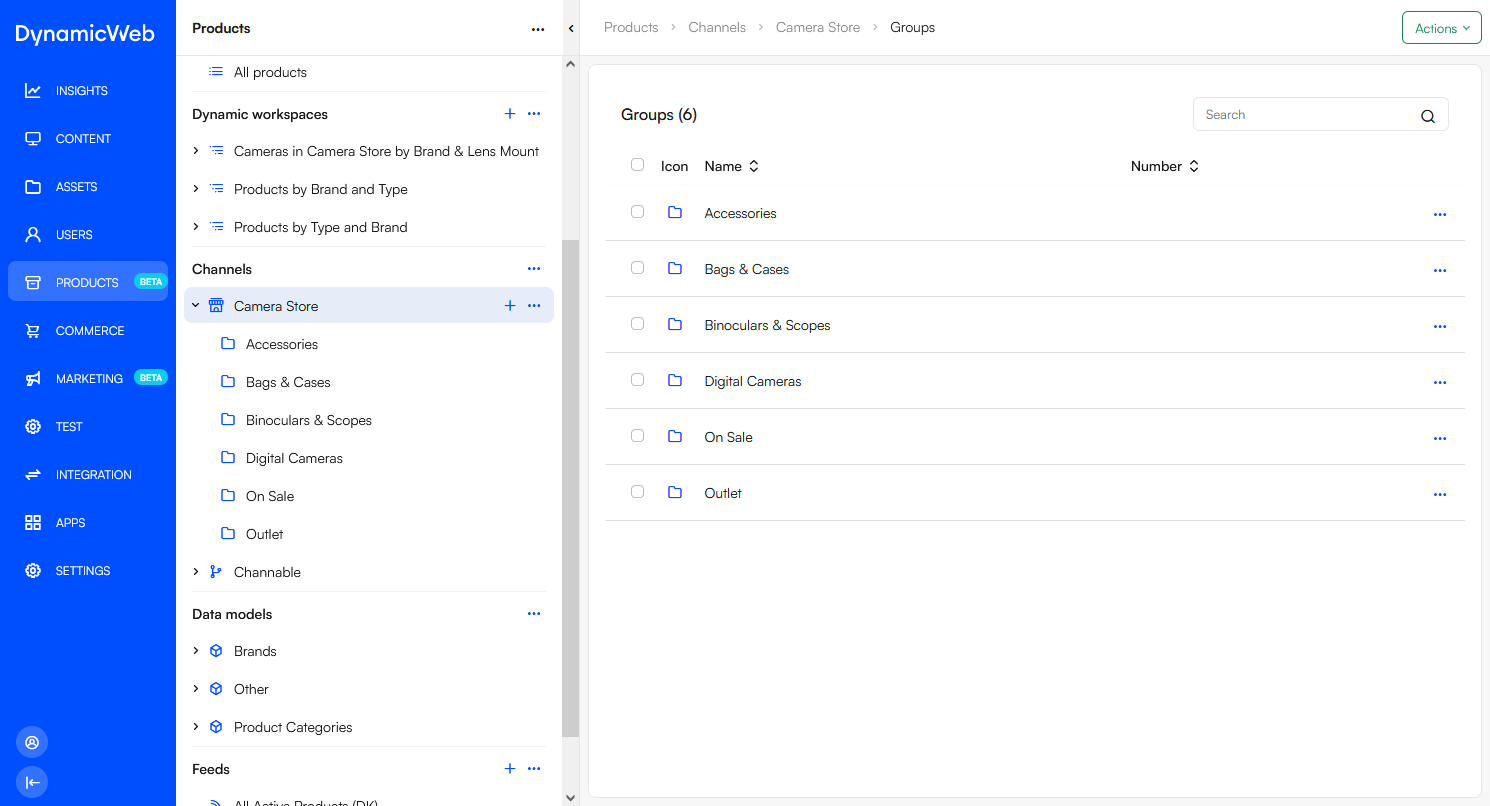This screenshot has height=806, width=1490.
Task: Click the DynamicWeb logo
Action: 85,34
